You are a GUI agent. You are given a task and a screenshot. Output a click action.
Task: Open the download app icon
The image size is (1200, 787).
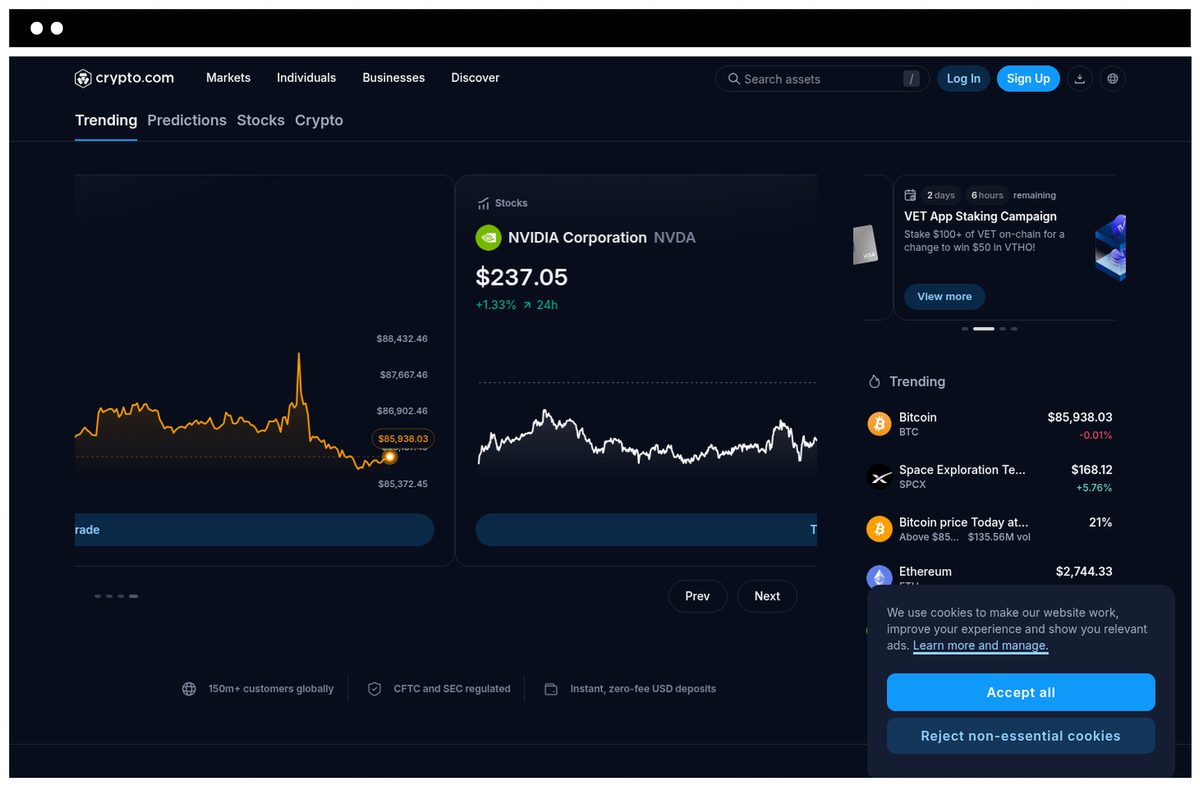[1079, 79]
